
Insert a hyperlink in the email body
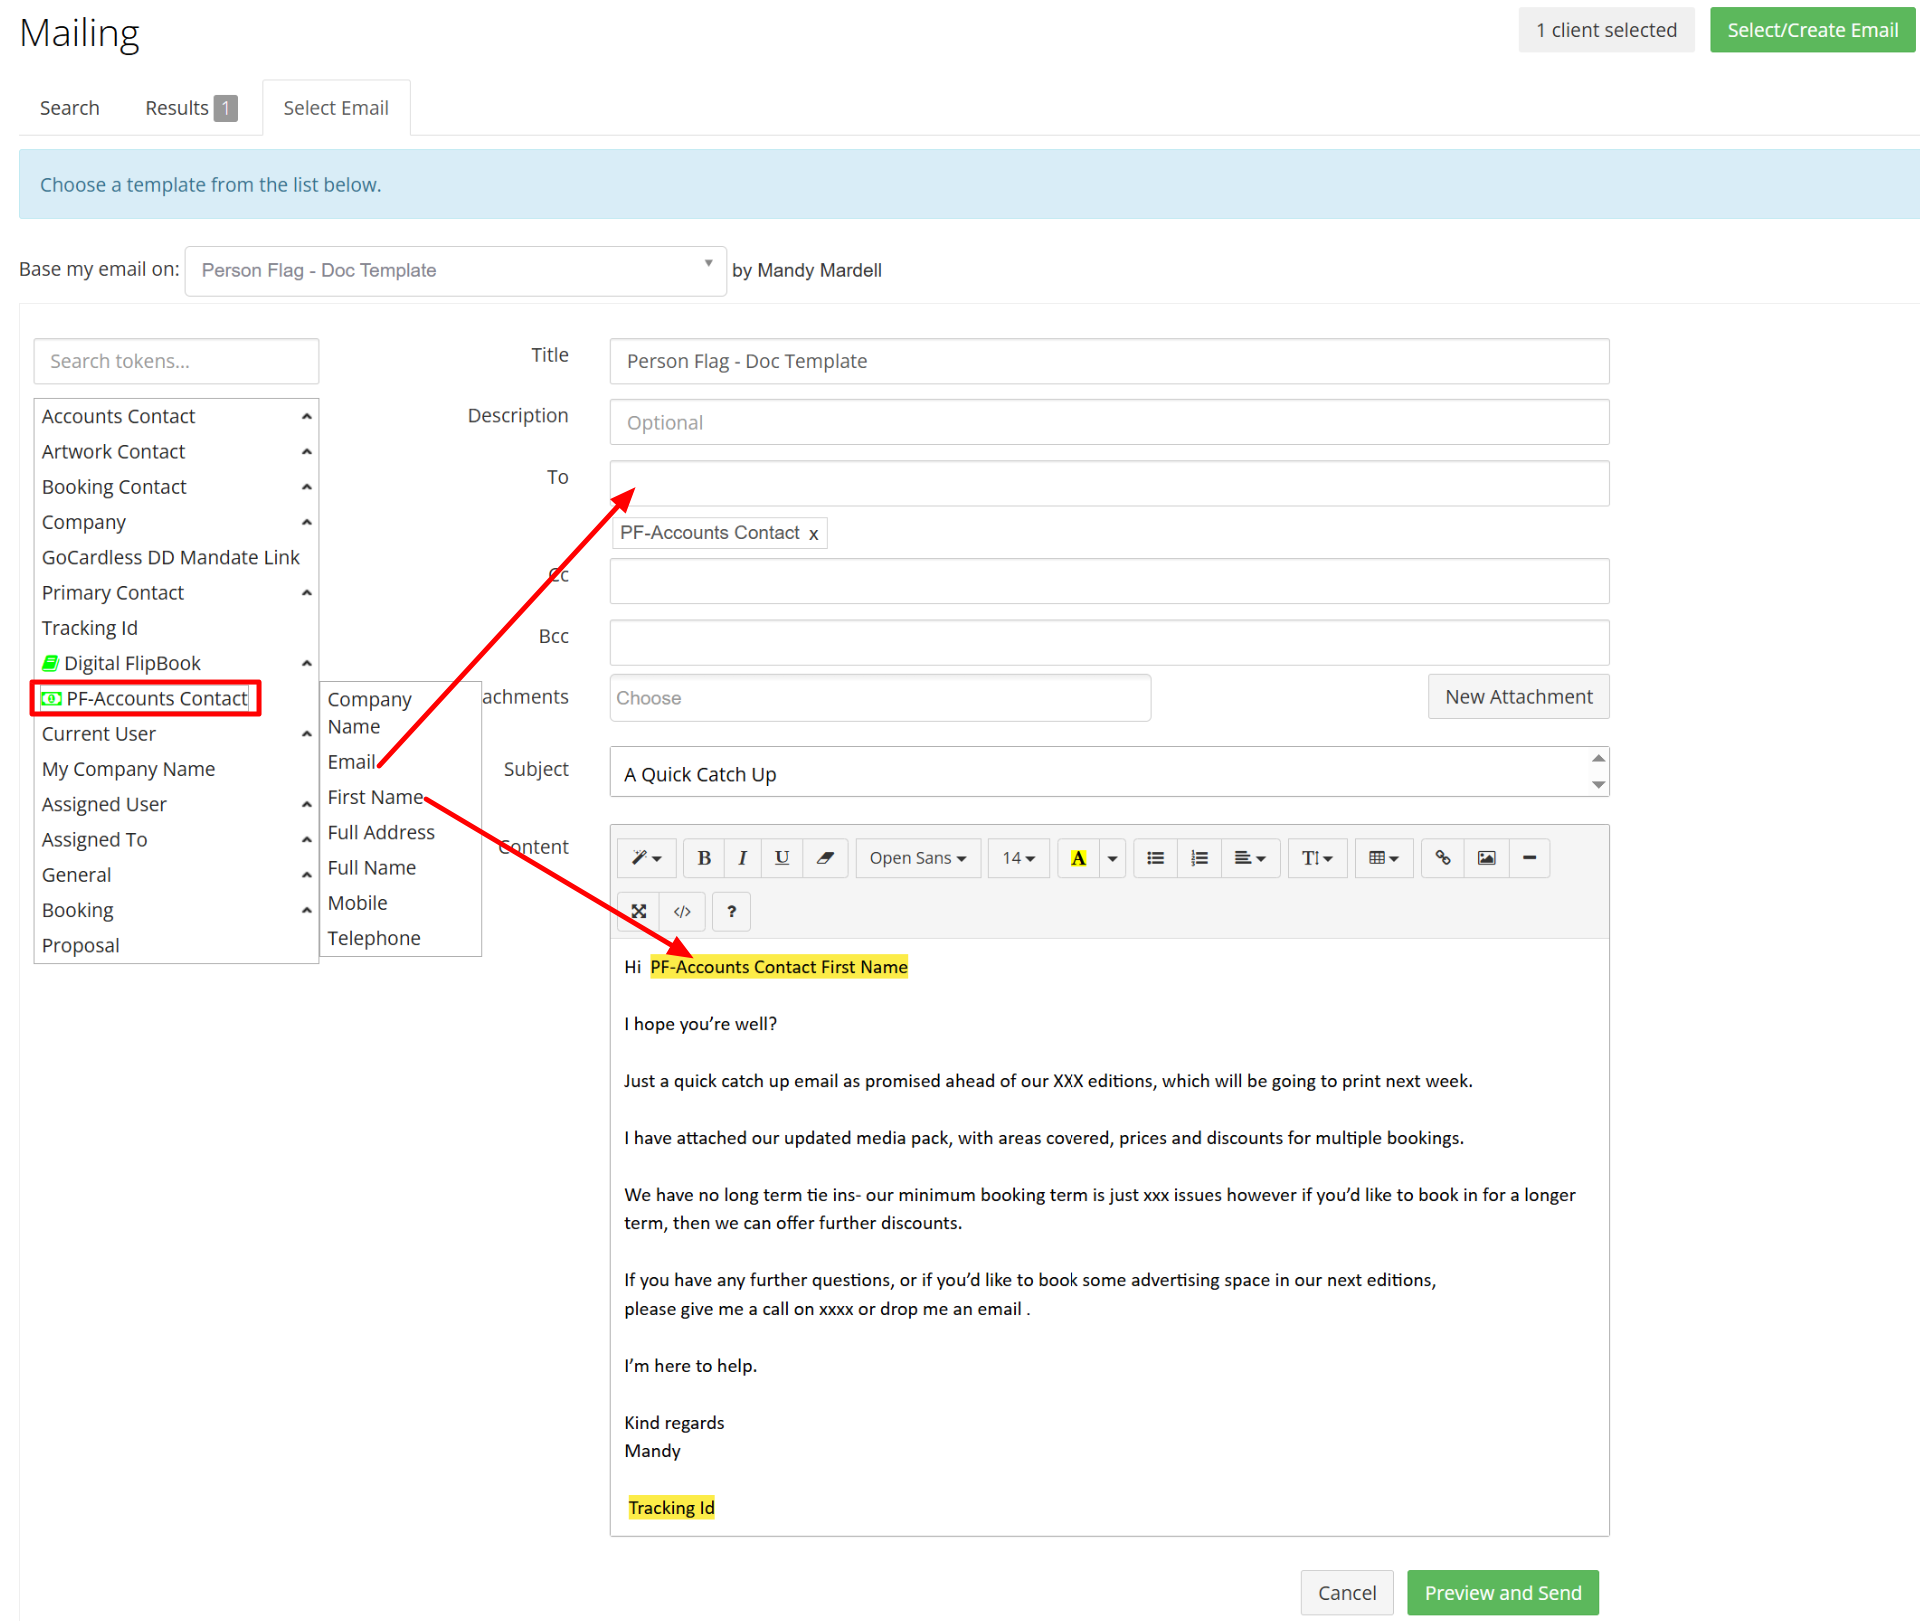click(1441, 858)
